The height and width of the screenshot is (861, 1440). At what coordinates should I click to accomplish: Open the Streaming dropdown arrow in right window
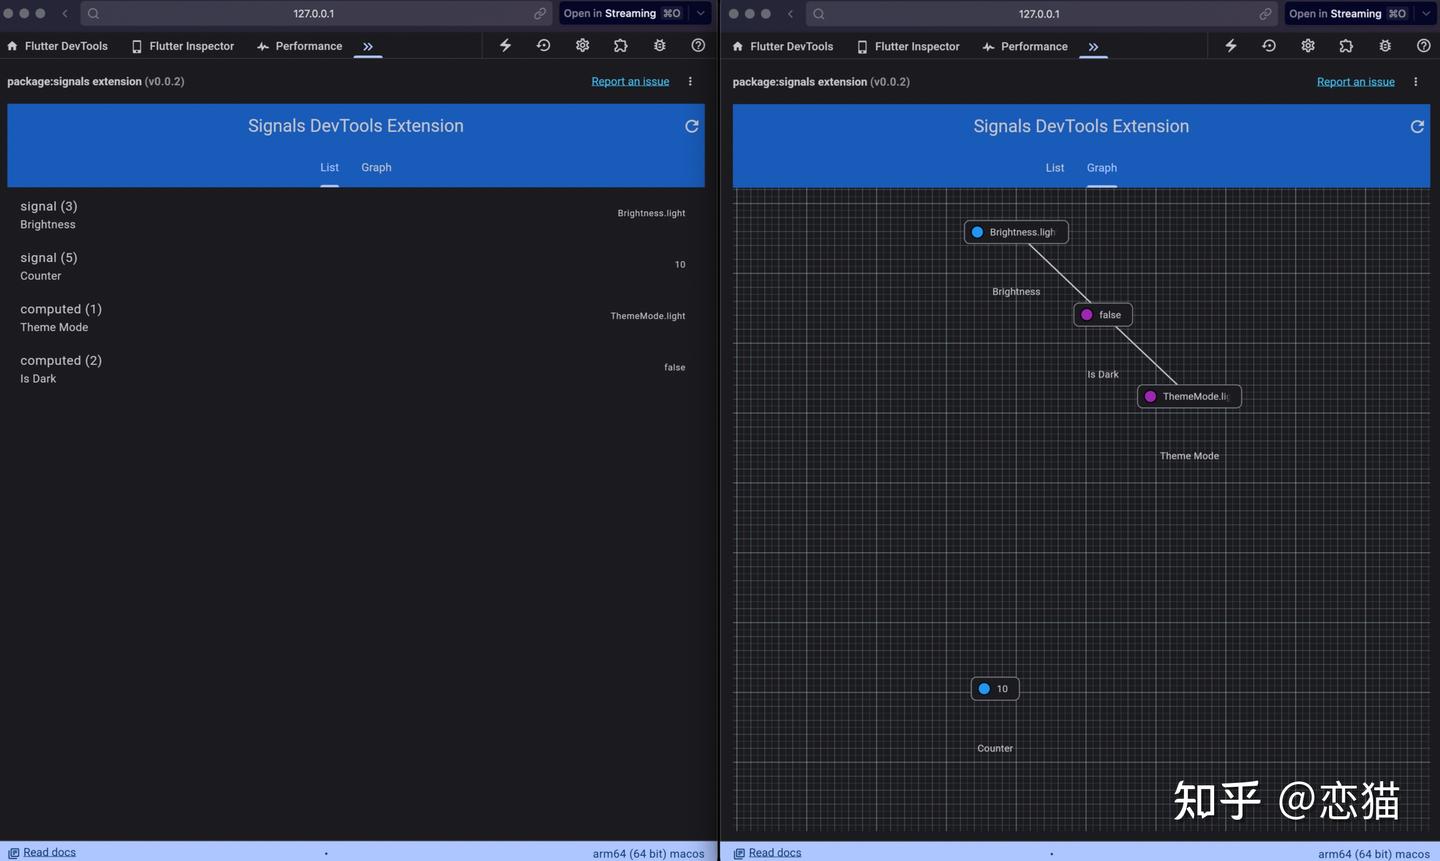click(x=1426, y=14)
